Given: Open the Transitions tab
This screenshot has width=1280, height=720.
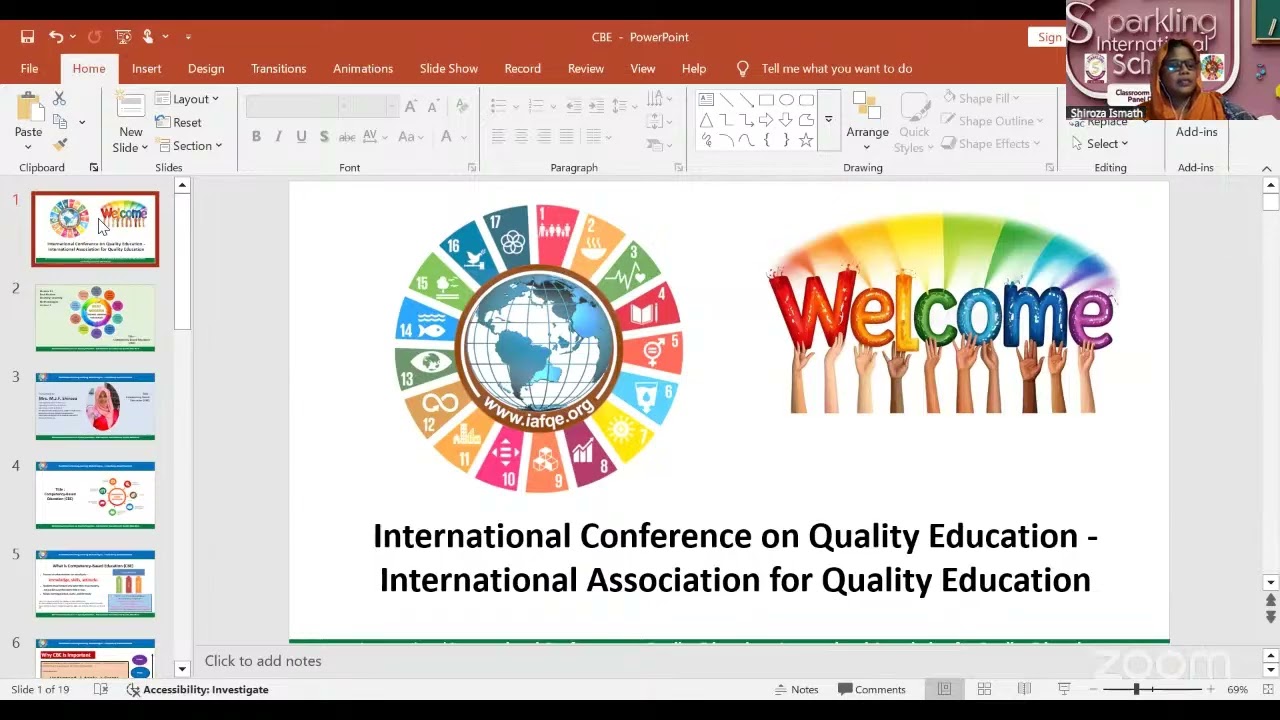Looking at the screenshot, I should pos(278,68).
